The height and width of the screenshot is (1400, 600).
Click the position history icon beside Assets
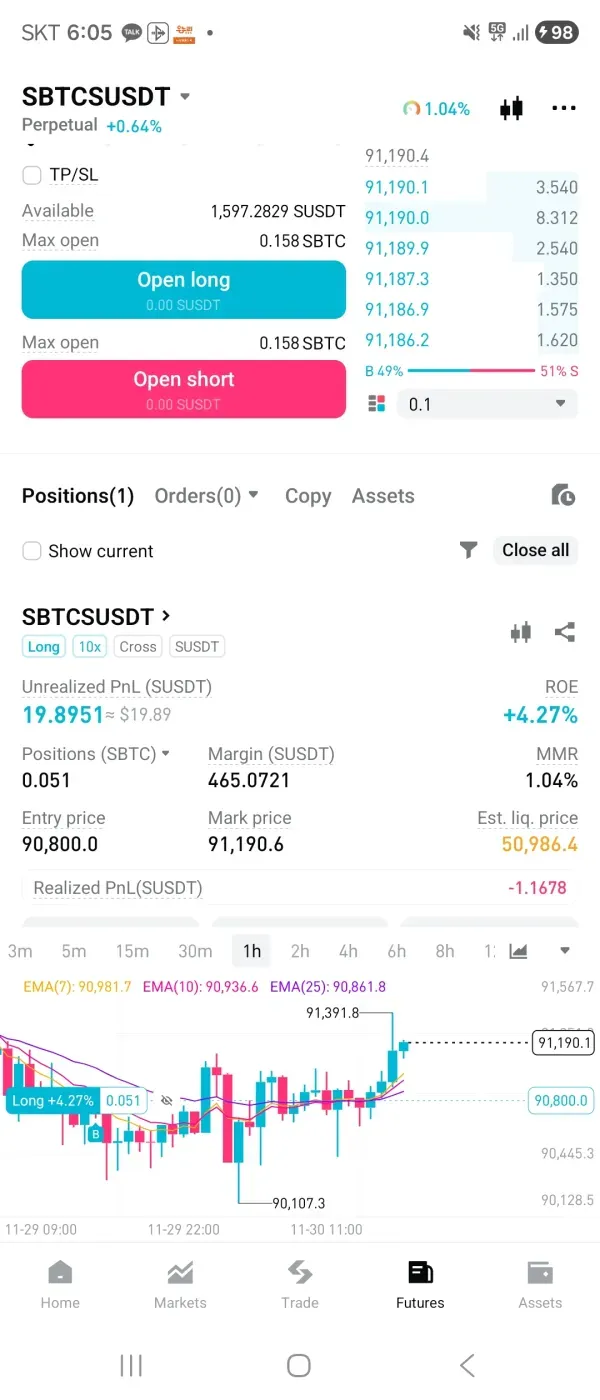563,495
